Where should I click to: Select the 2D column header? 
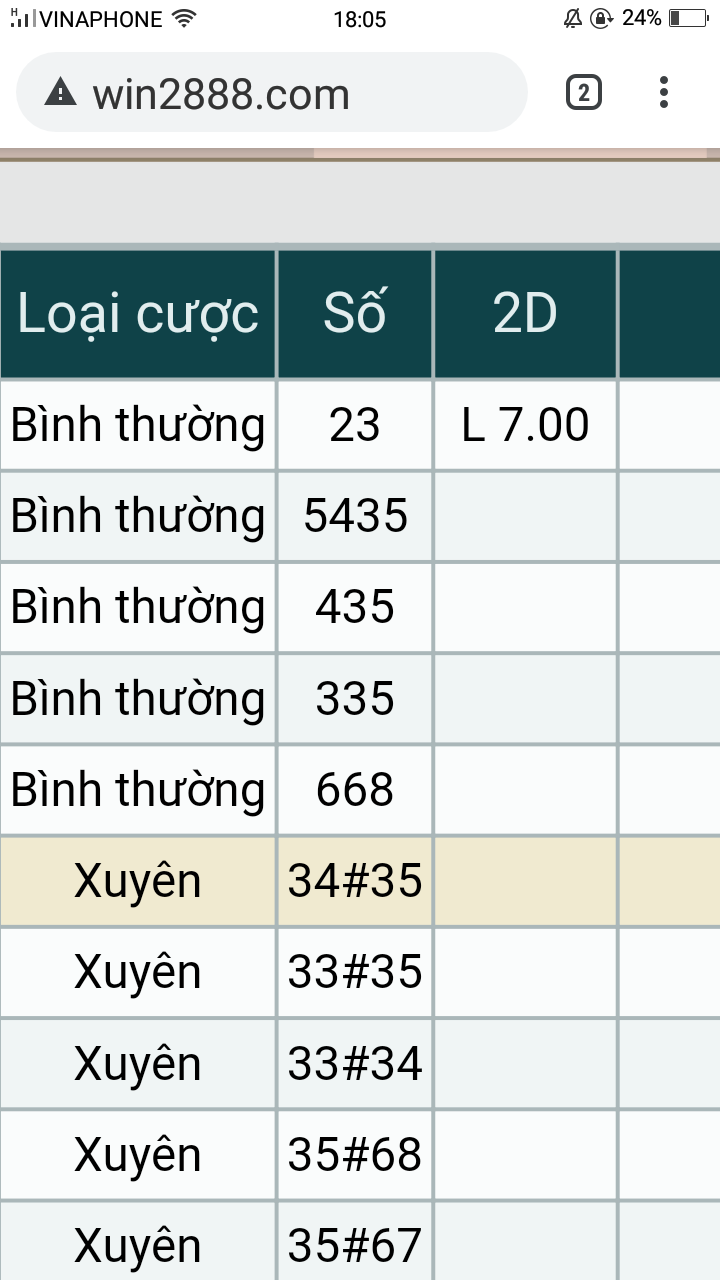pyautogui.click(x=526, y=314)
